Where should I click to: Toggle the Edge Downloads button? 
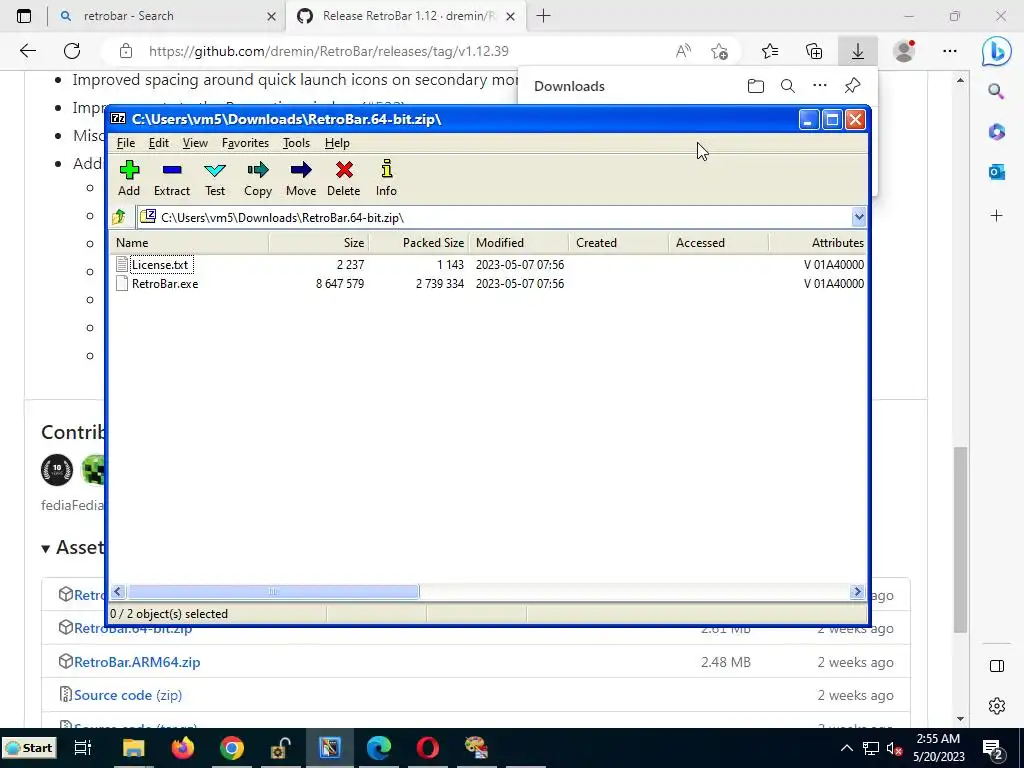coord(857,51)
